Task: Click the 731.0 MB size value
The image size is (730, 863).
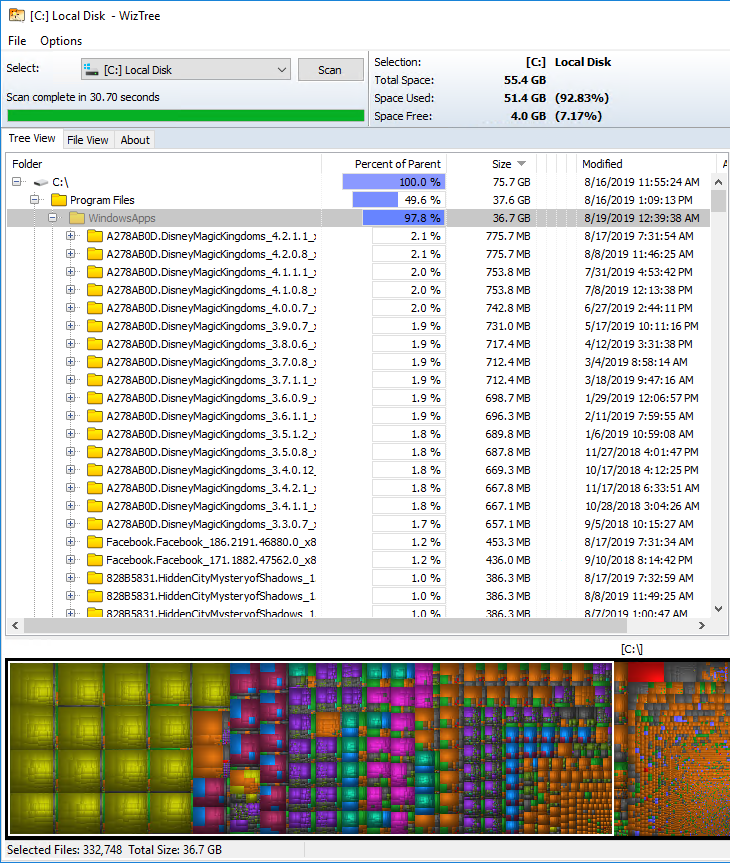Action: point(508,326)
